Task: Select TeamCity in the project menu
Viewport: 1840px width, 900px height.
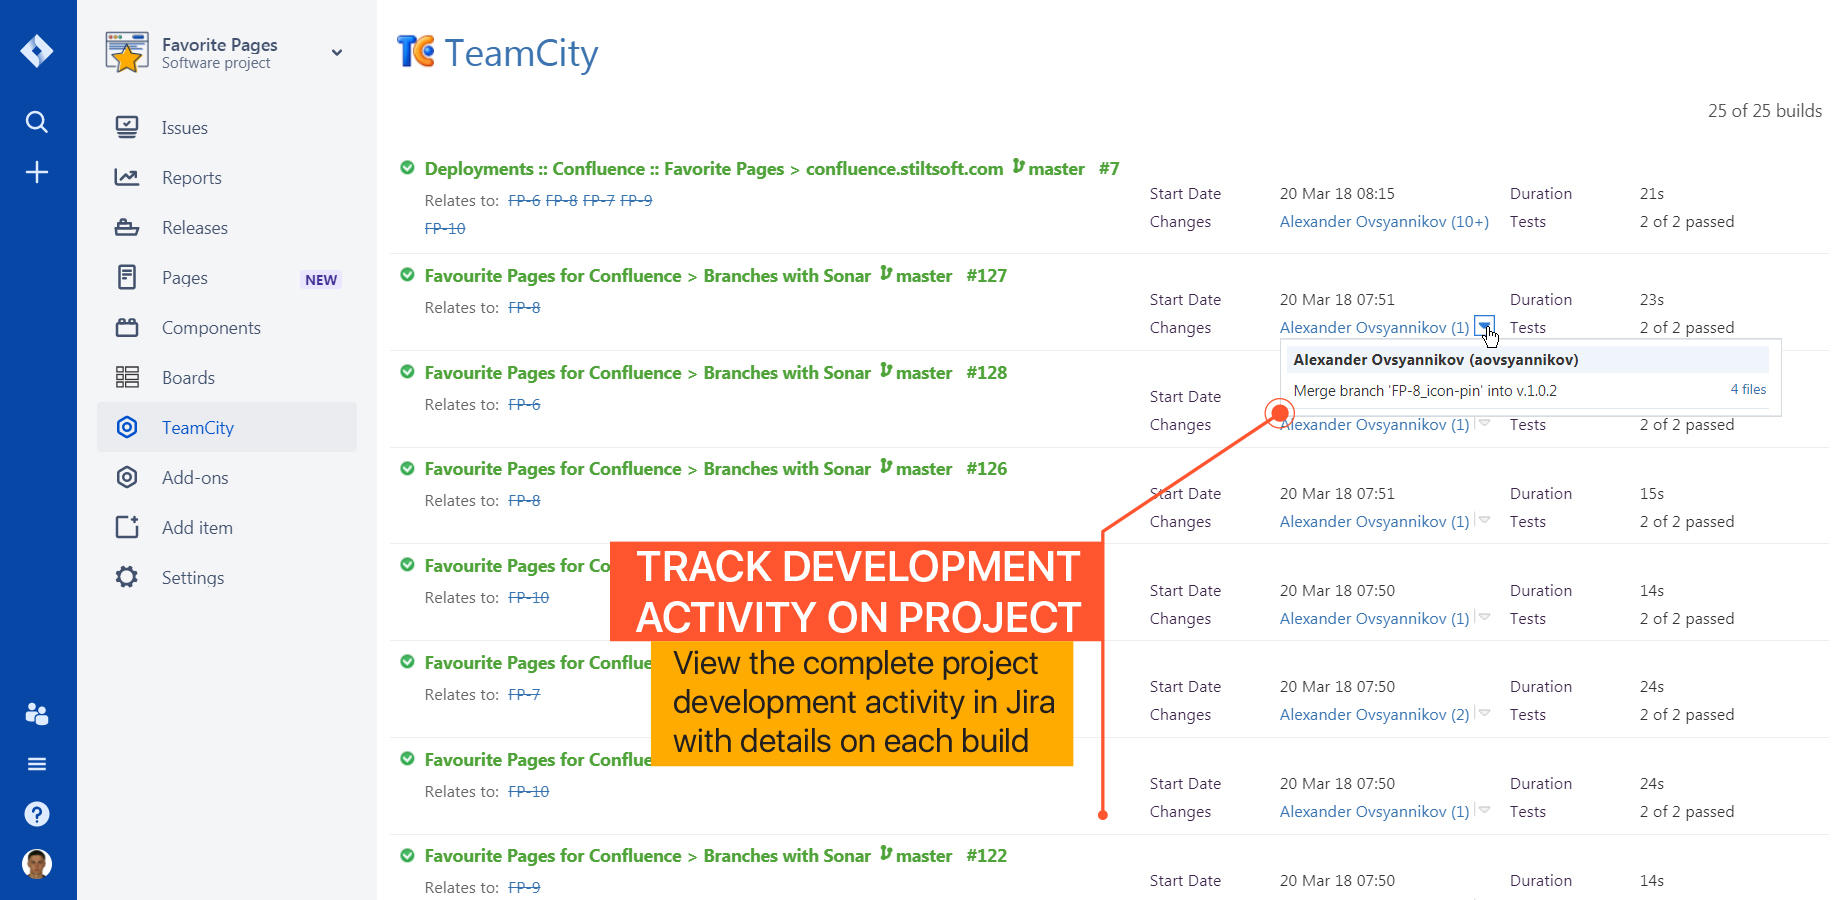Action: click(226, 427)
